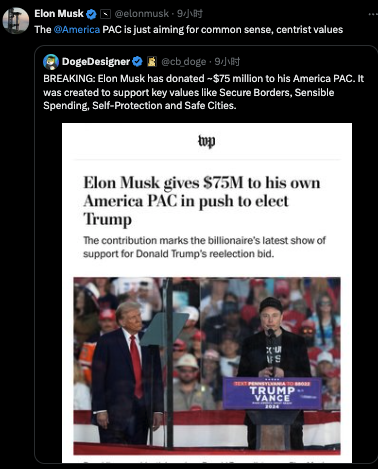378x469 pixels.
Task: Click the main tweet text about centrist values
Action: coord(189,30)
